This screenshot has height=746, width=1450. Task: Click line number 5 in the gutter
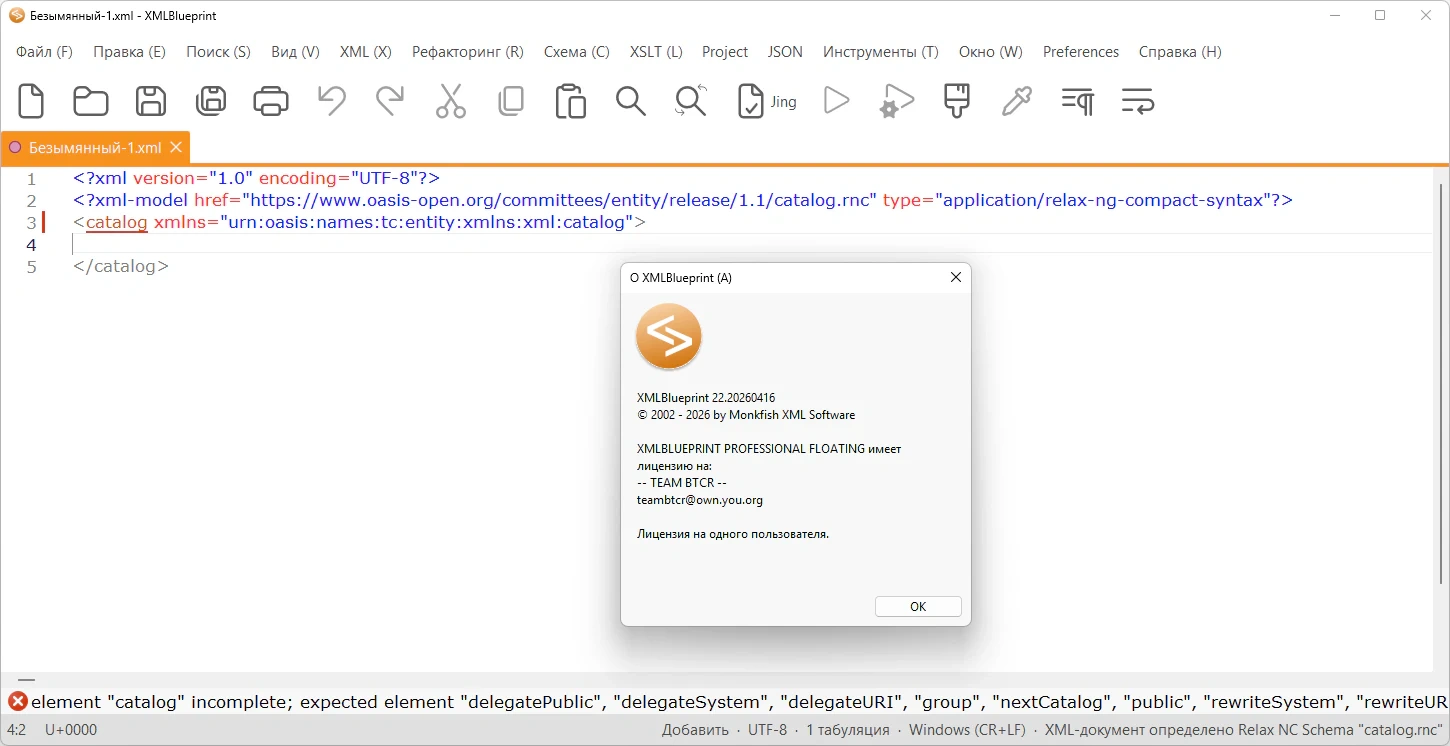pyautogui.click(x=31, y=267)
